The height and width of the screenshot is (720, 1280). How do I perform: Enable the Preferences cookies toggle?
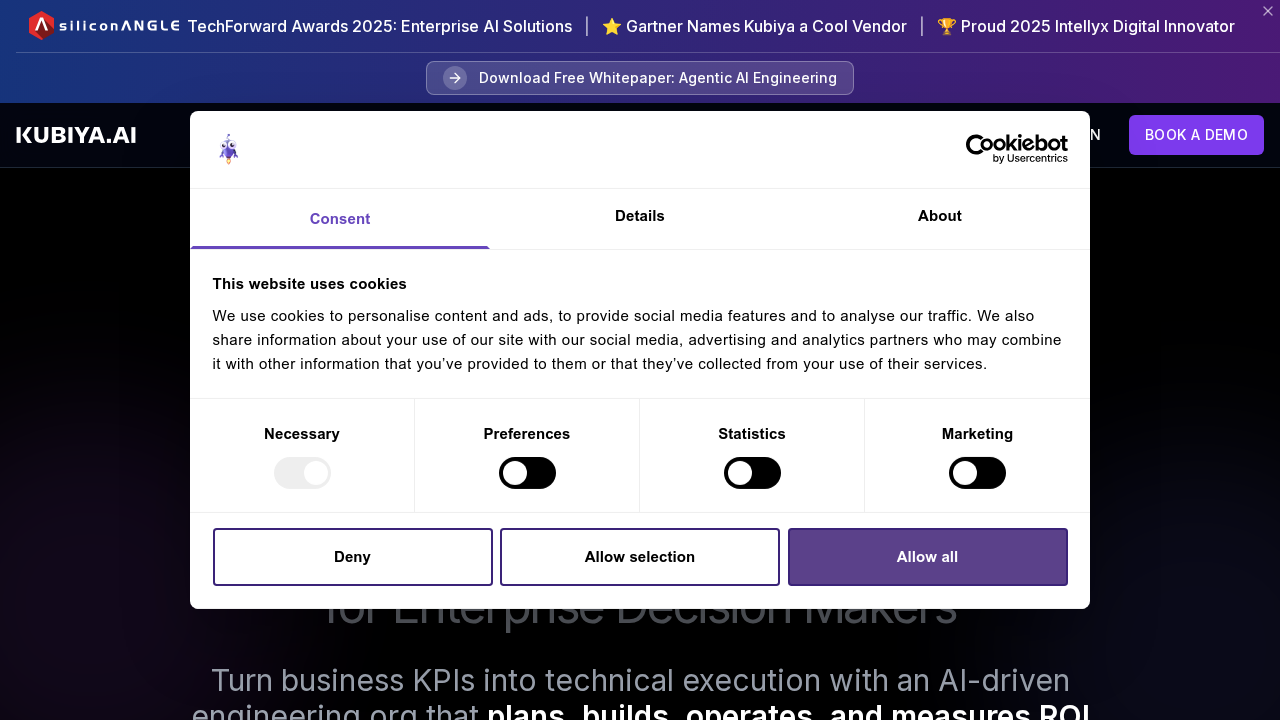(527, 472)
